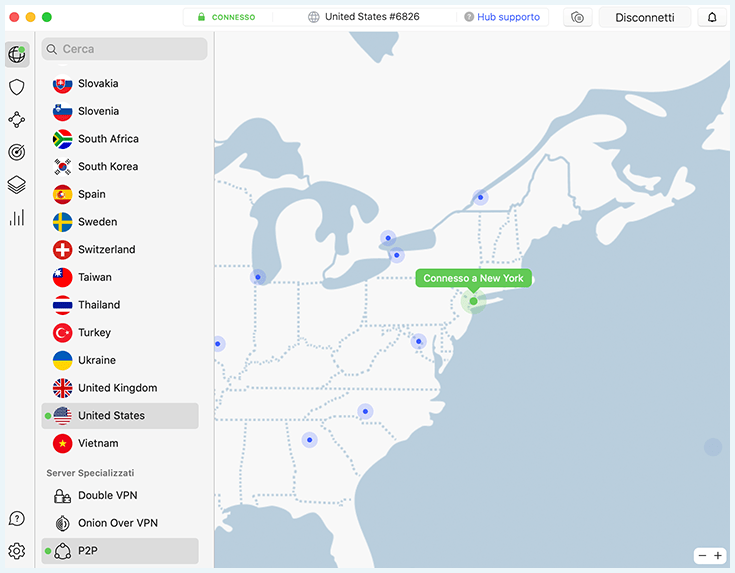
Task: Click the South Africa flag icon
Action: [62, 139]
